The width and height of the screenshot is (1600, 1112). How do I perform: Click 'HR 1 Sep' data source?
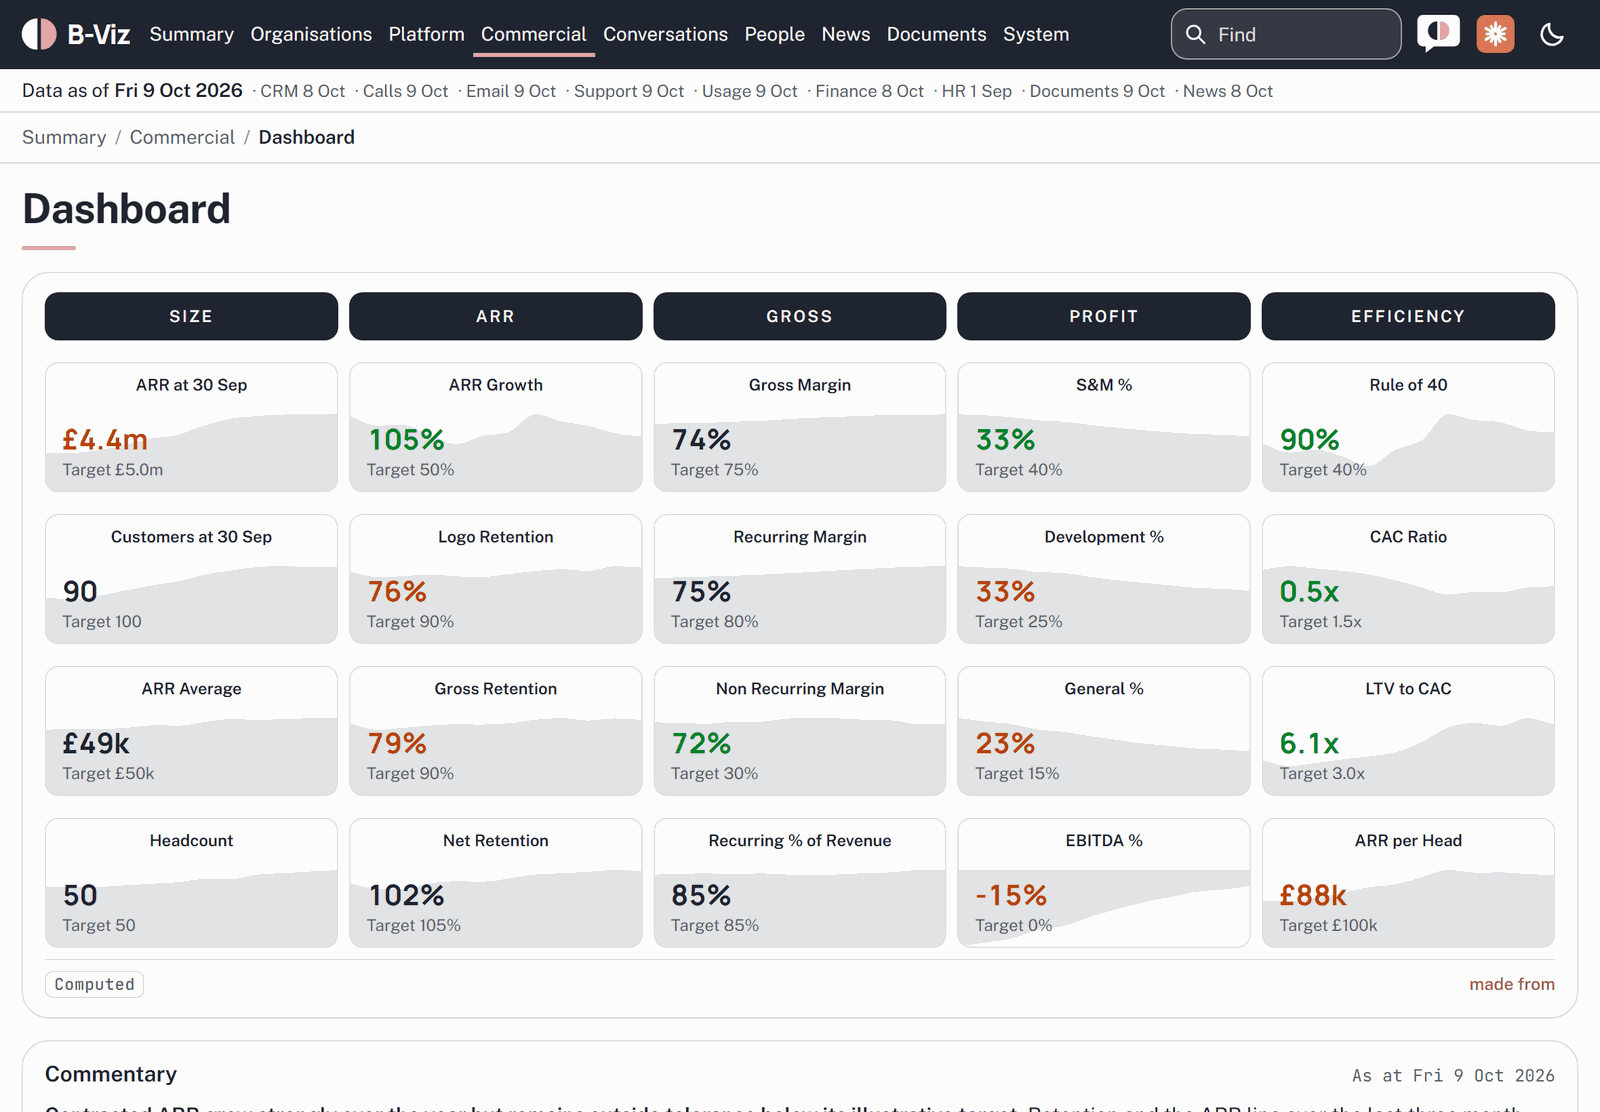(x=976, y=91)
